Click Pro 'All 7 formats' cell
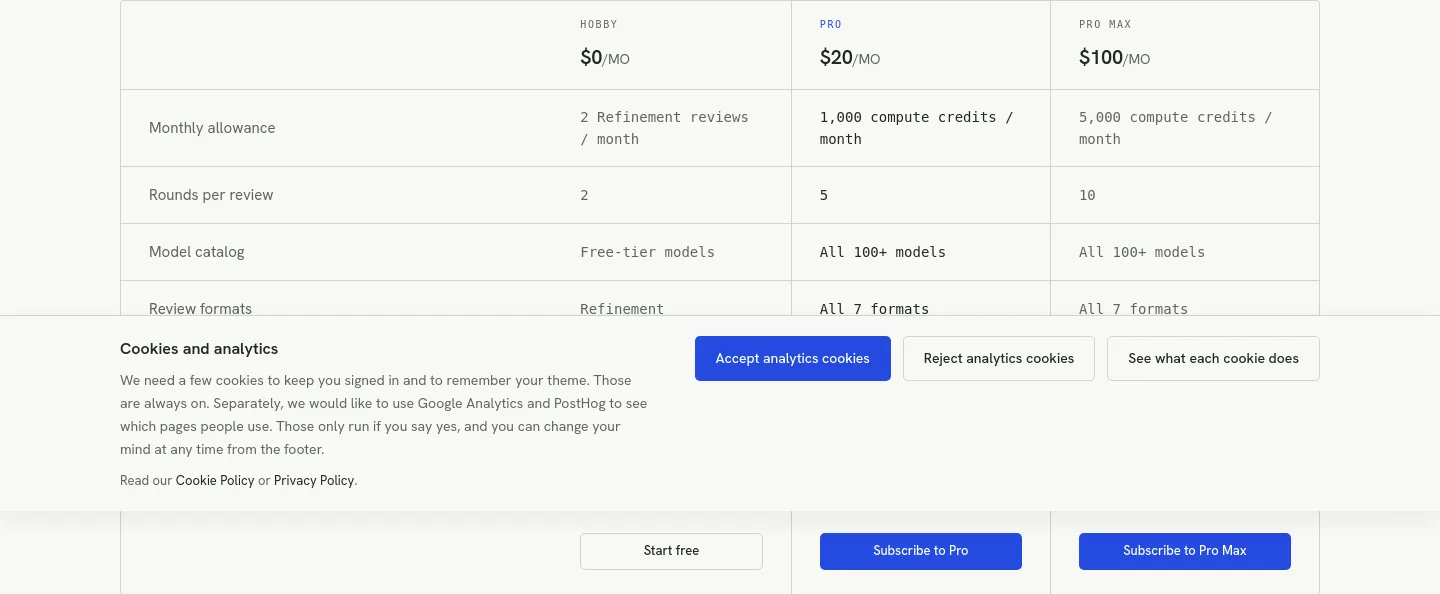 [x=874, y=308]
